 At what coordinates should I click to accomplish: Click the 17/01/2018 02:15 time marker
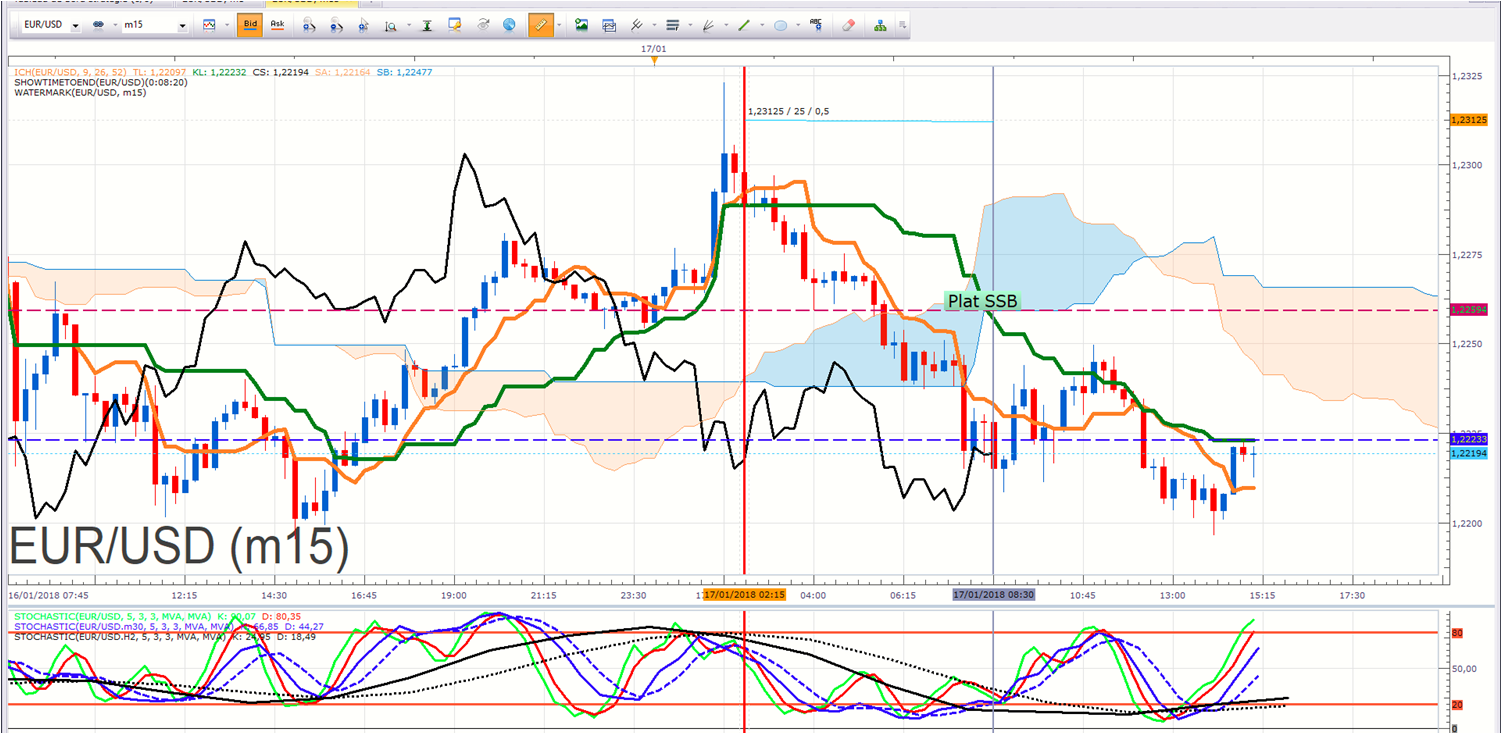743,594
